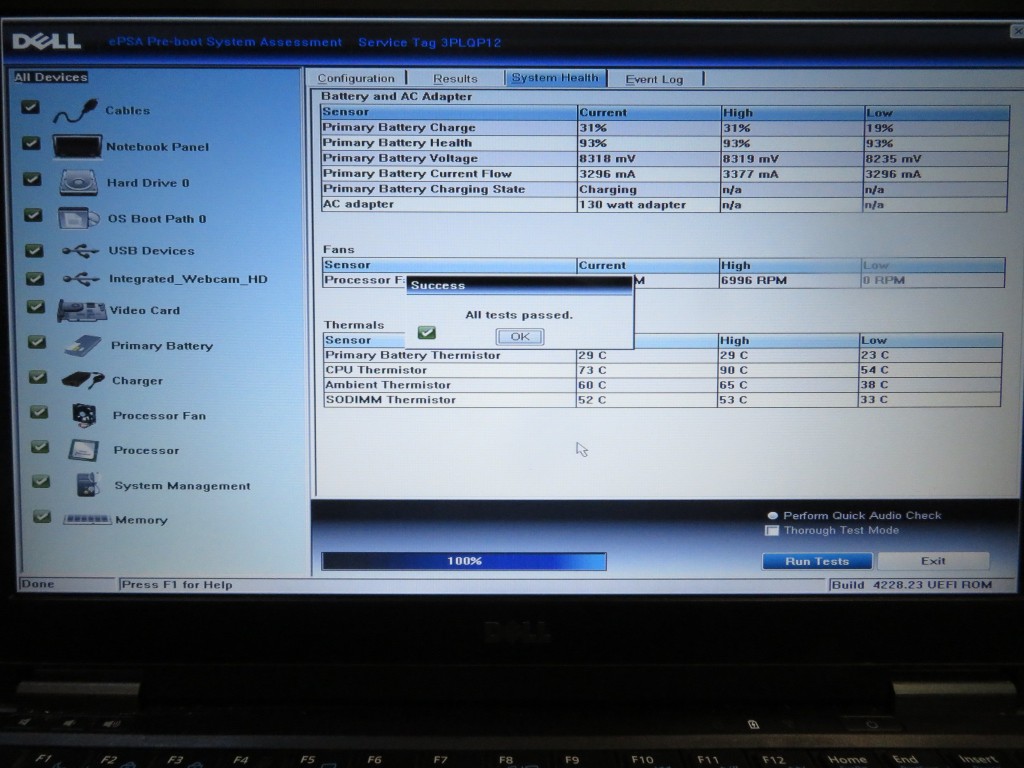The width and height of the screenshot is (1024, 768).
Task: Uncheck the Primary Battery checkbox
Action: 37,342
